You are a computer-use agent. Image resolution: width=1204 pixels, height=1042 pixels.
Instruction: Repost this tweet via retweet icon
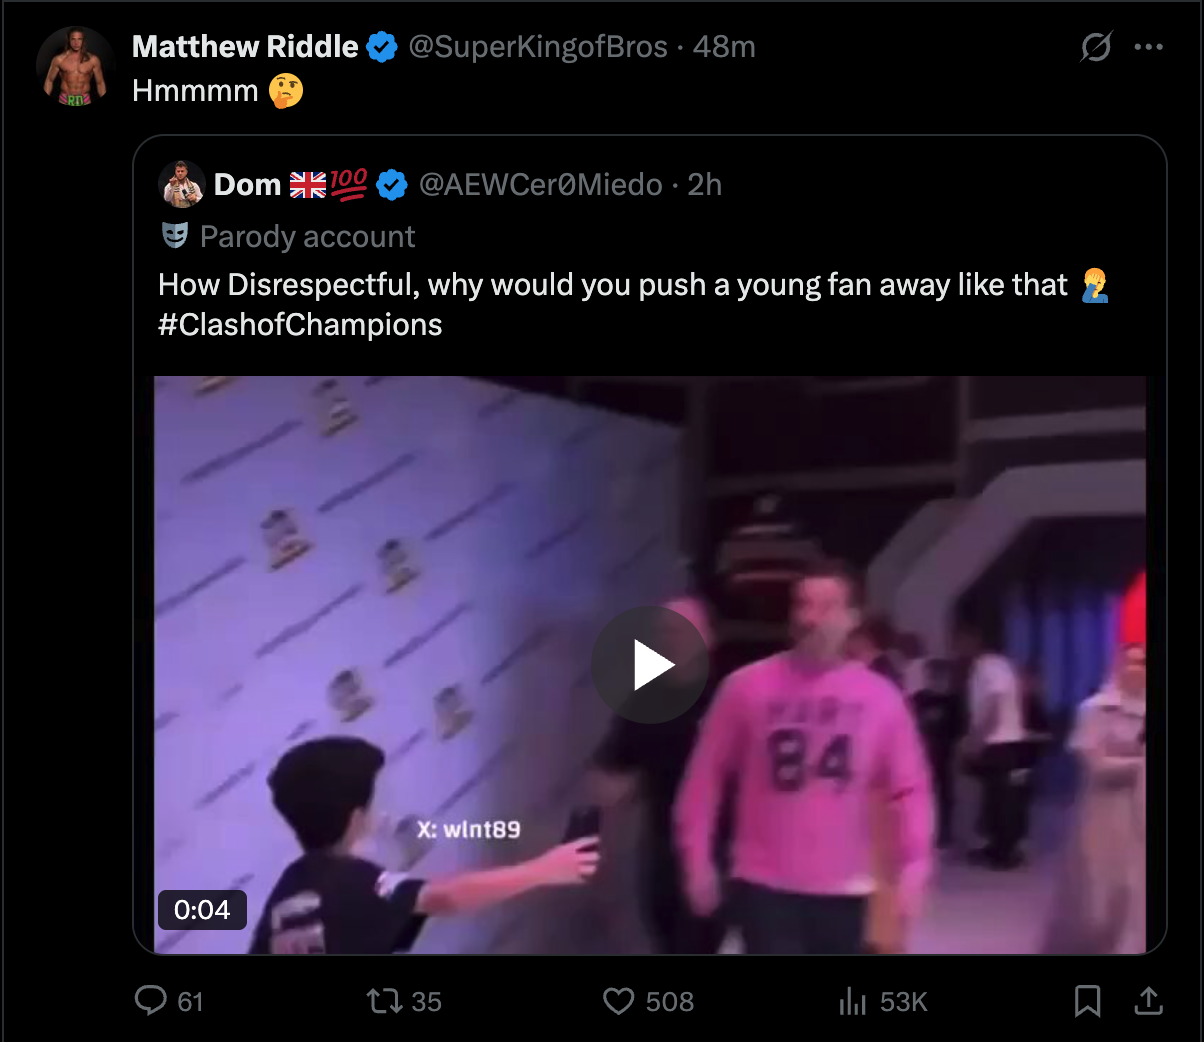(x=385, y=1000)
